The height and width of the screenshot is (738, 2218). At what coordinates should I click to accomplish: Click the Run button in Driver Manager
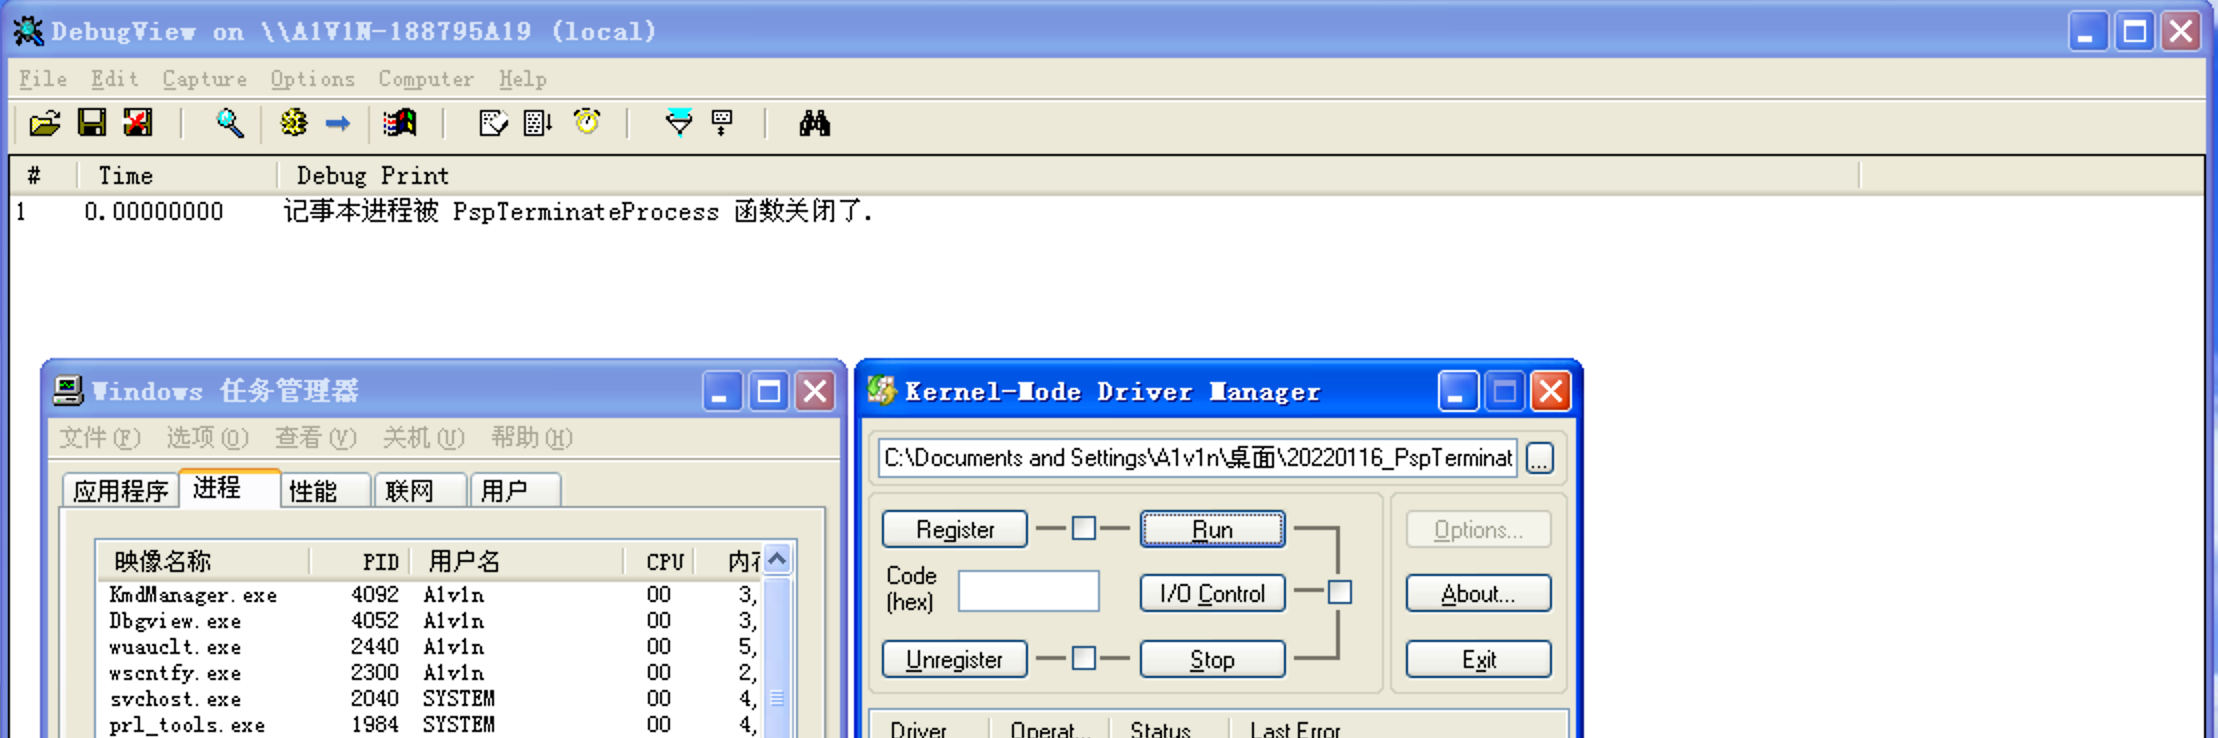coord(1213,529)
